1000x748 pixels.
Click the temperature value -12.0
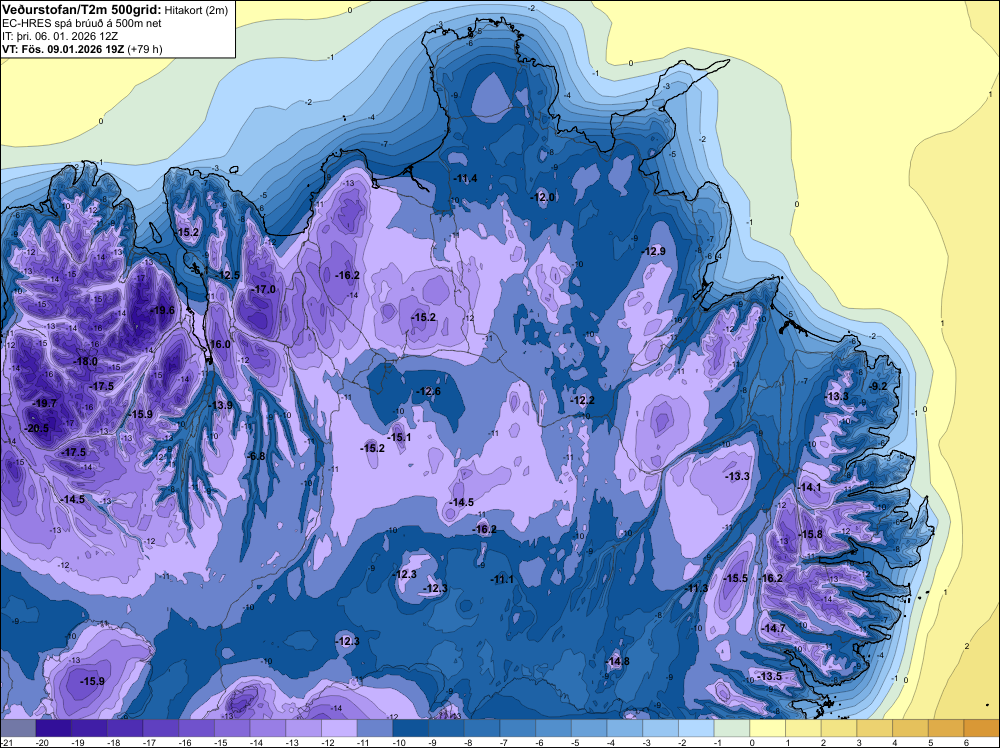(x=543, y=198)
